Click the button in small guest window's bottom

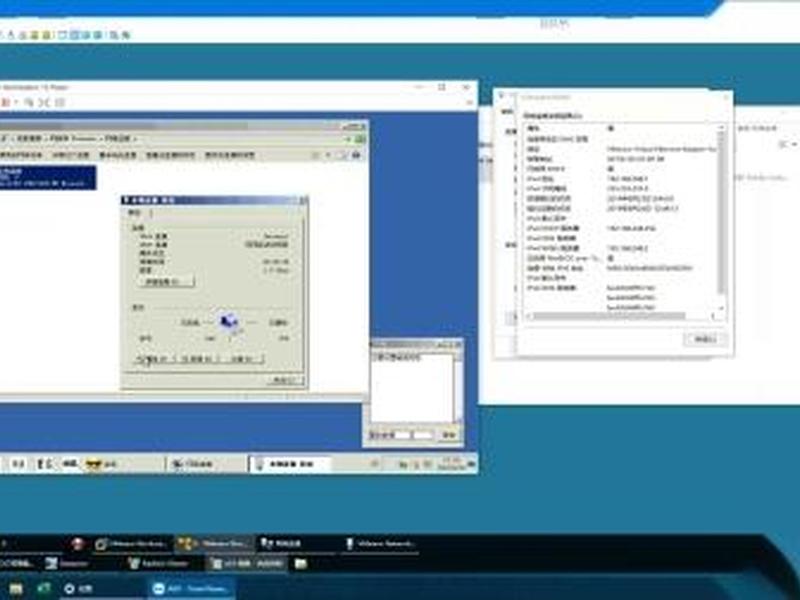449,435
